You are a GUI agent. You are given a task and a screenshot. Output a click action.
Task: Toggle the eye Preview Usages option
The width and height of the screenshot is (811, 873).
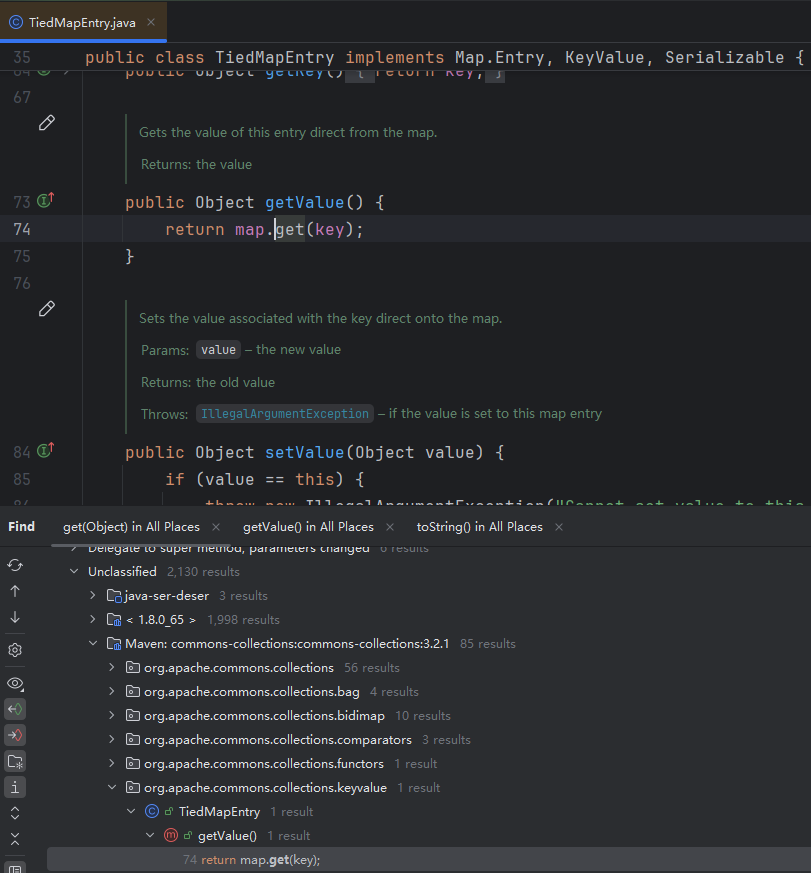[15, 683]
